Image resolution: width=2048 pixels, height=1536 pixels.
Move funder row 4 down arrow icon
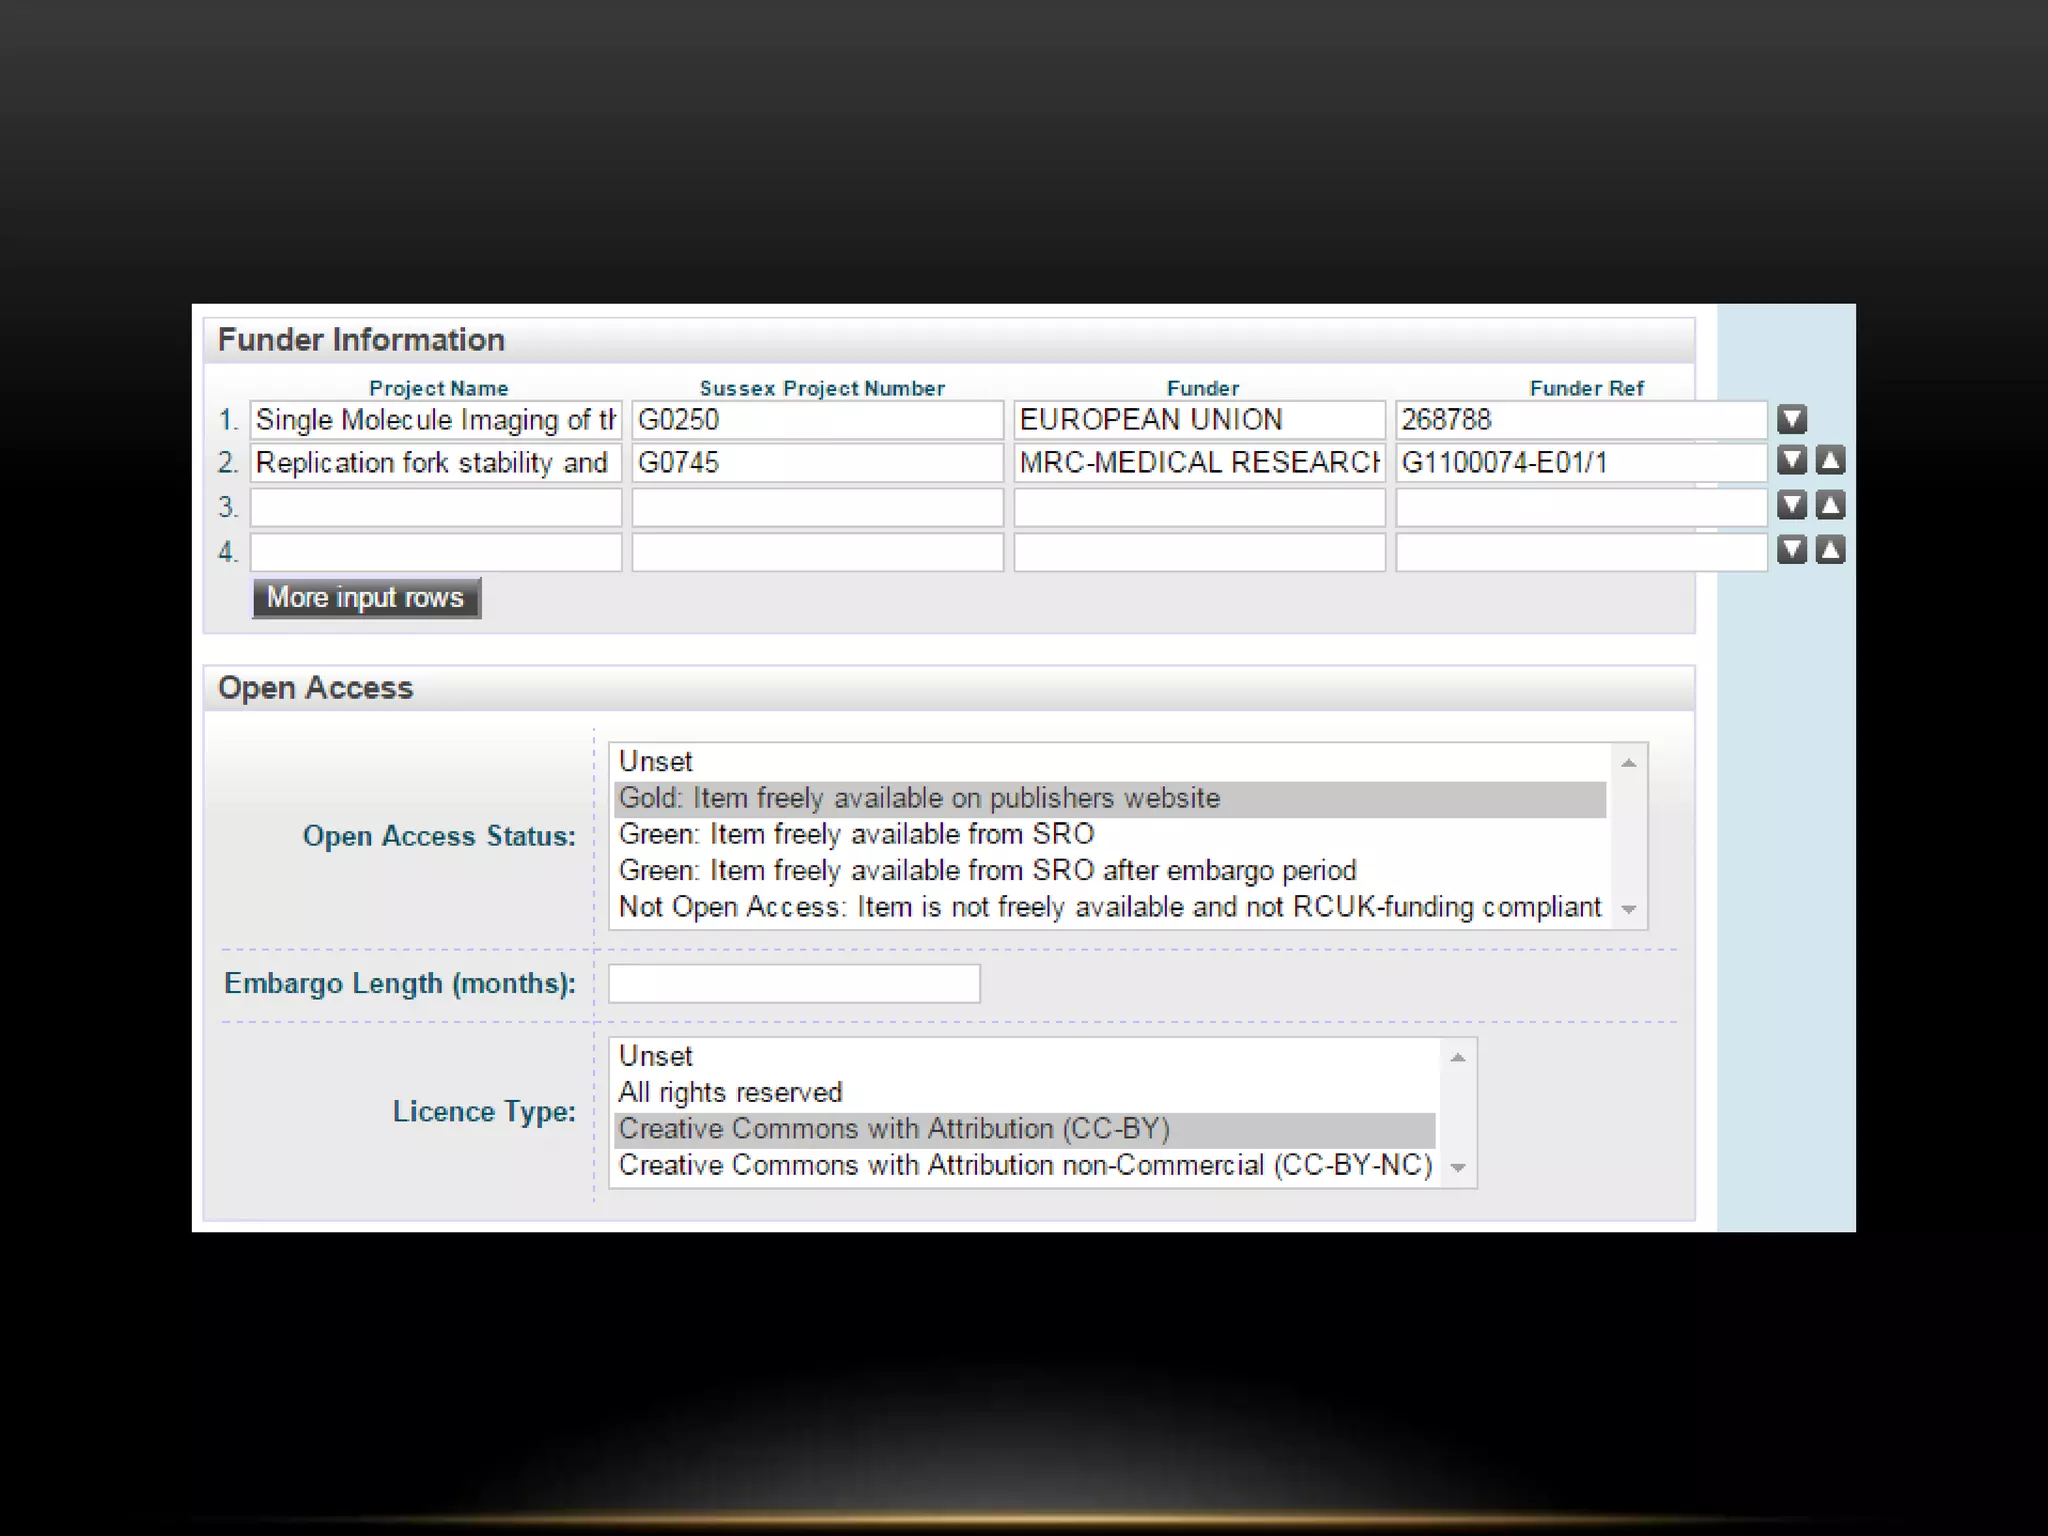point(1791,549)
